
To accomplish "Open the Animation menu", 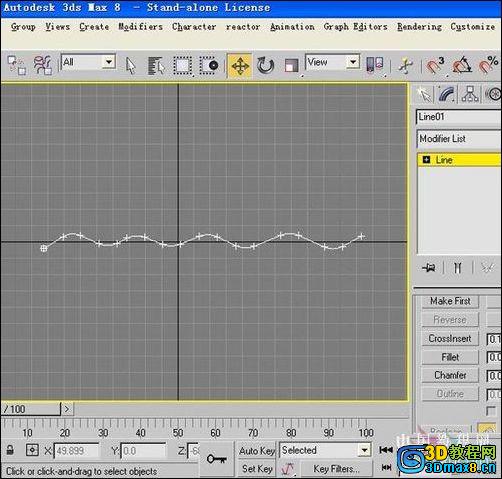I will click(292, 27).
